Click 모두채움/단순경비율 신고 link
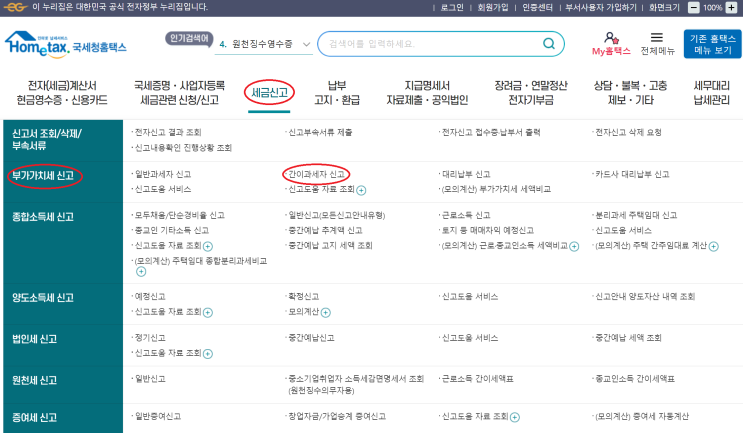The width and height of the screenshot is (743, 433). (x=180, y=216)
